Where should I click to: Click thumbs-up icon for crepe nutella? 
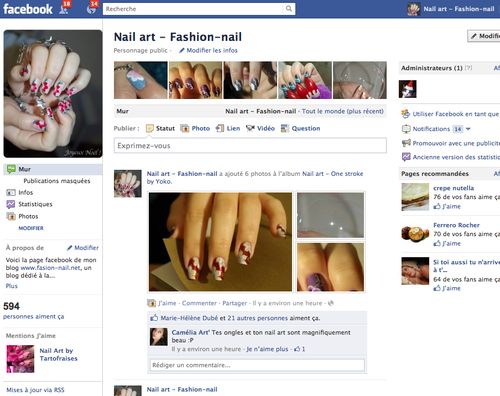pos(437,207)
